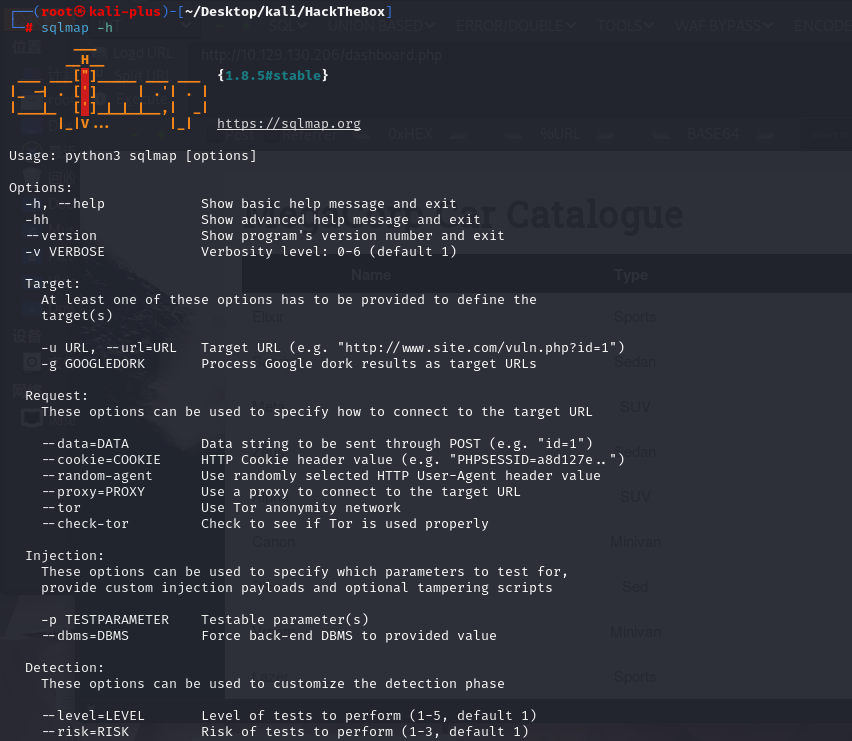Click the '-v VERBOSE' option

point(65,252)
